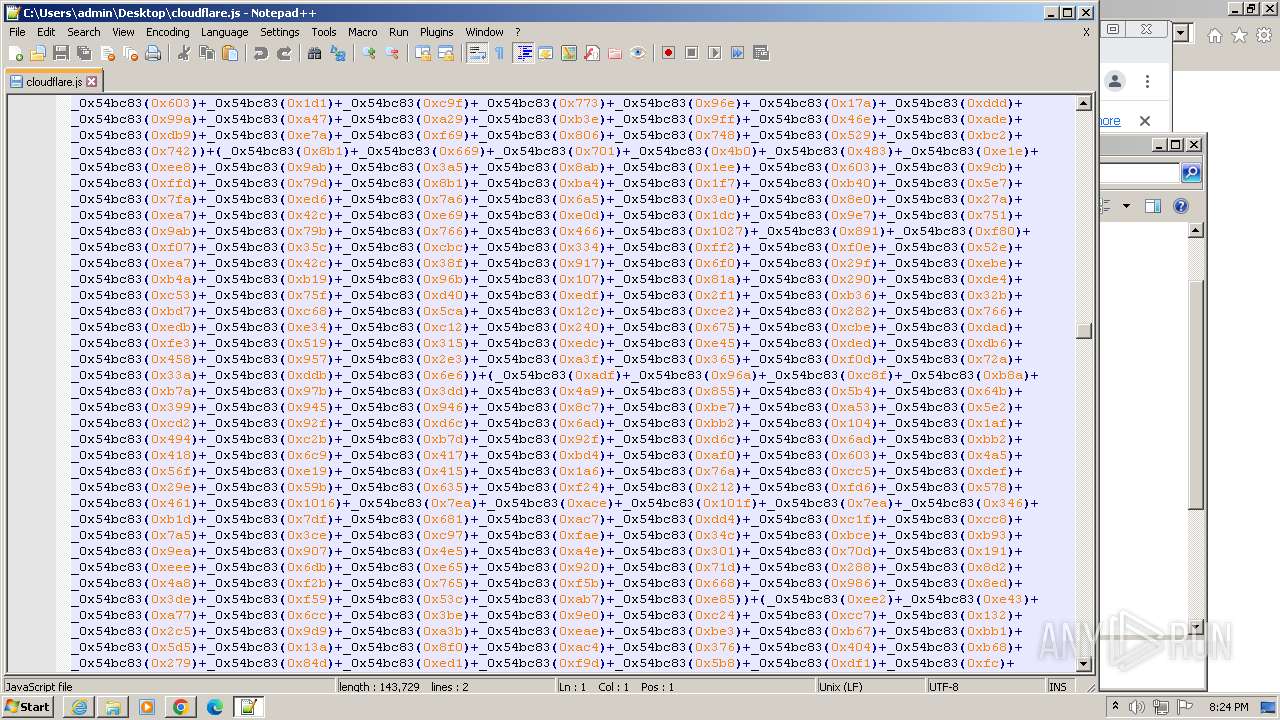Open Find with the binoculars icon
The width and height of the screenshot is (1280, 720).
pyautogui.click(x=315, y=53)
